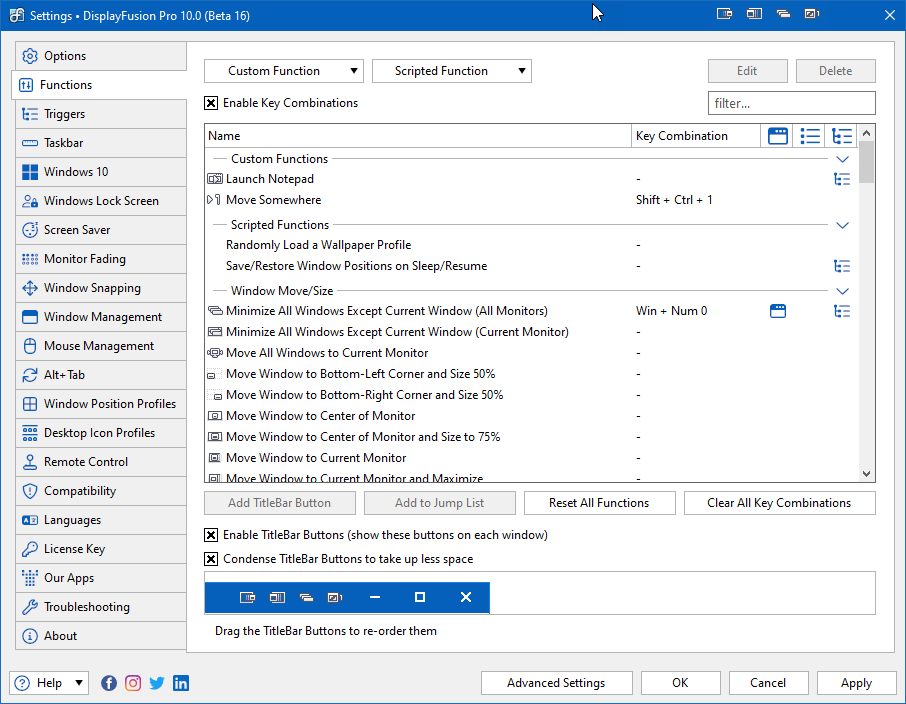
Task: Collapse the Custom Functions group
Action: pos(842,159)
